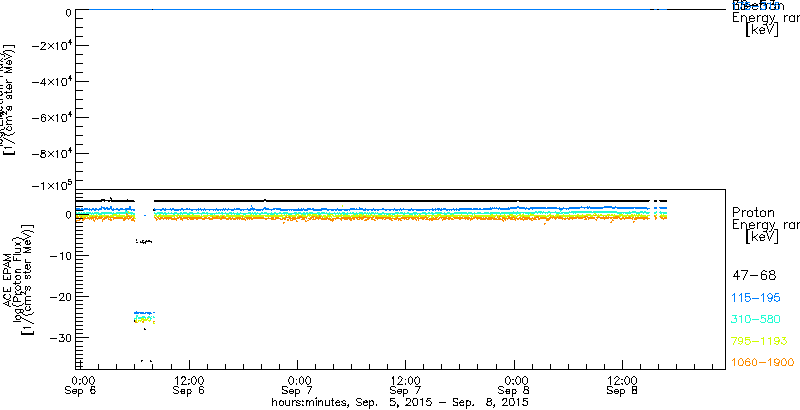
Task: Click the 12:00 Sep 8 time axis label
Action: [x=622, y=384]
